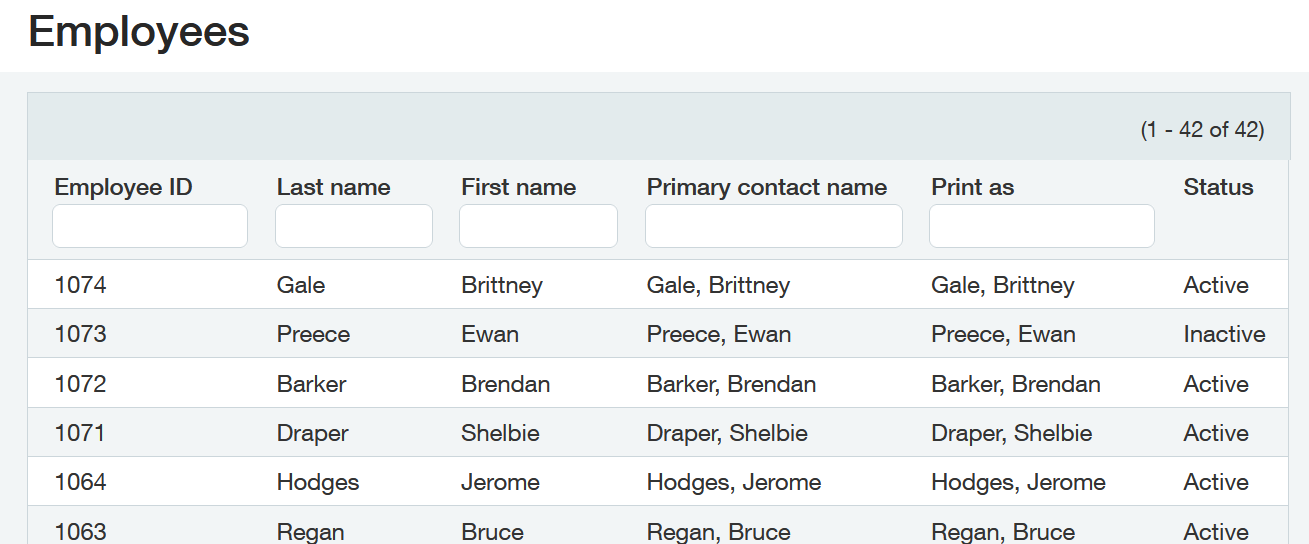Click Regan, Bruce in Print as column
Image resolution: width=1309 pixels, height=544 pixels.
1003,531
